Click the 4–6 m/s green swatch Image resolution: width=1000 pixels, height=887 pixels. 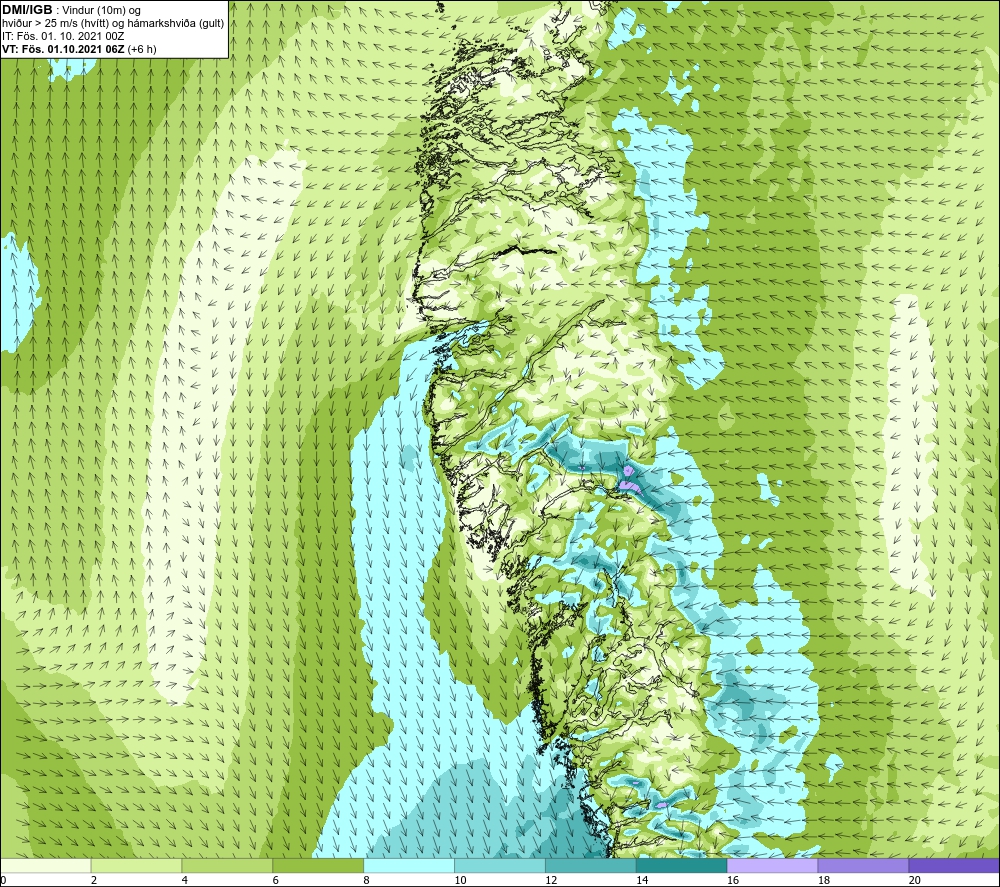227,865
